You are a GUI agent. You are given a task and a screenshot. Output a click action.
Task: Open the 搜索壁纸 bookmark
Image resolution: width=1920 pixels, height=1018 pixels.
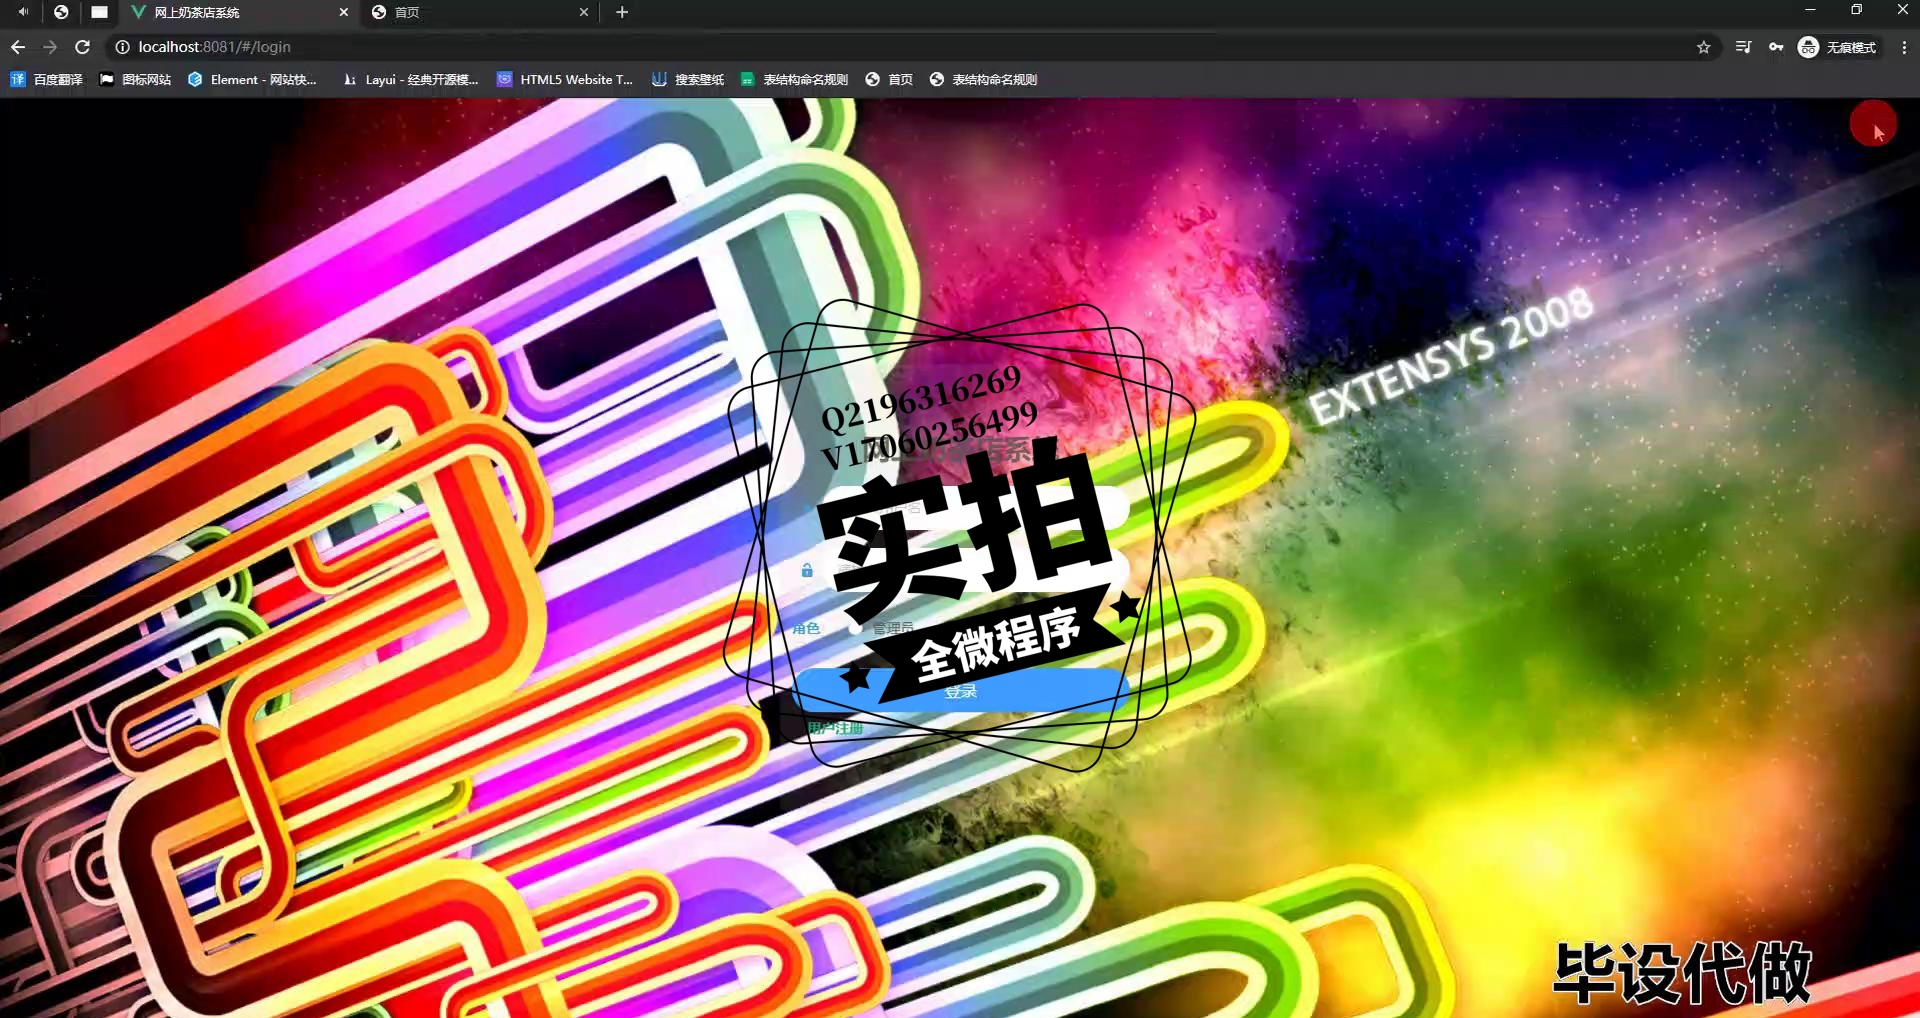click(x=688, y=79)
